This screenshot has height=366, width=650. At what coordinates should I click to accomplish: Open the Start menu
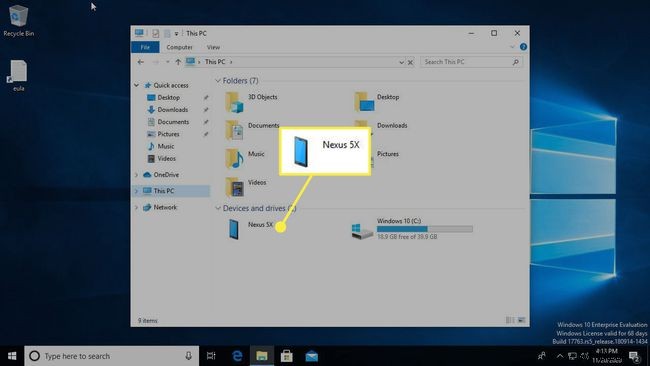(12, 356)
